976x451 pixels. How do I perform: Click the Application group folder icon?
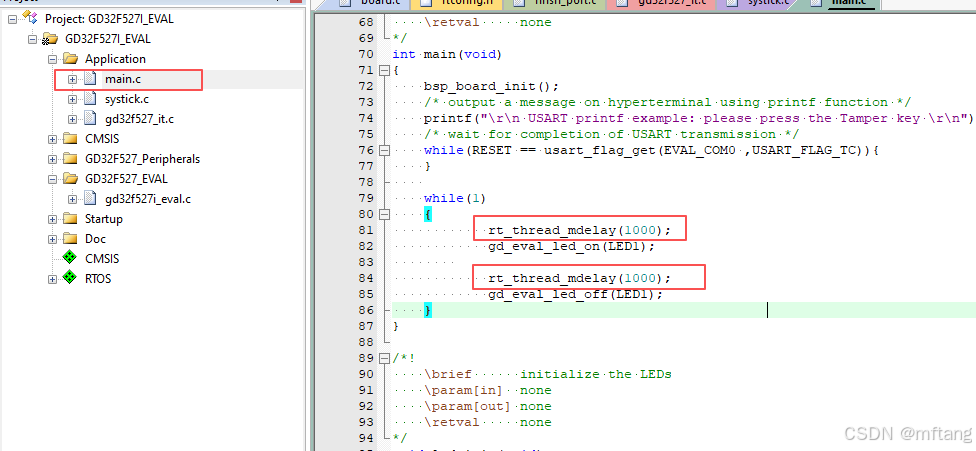(70, 58)
